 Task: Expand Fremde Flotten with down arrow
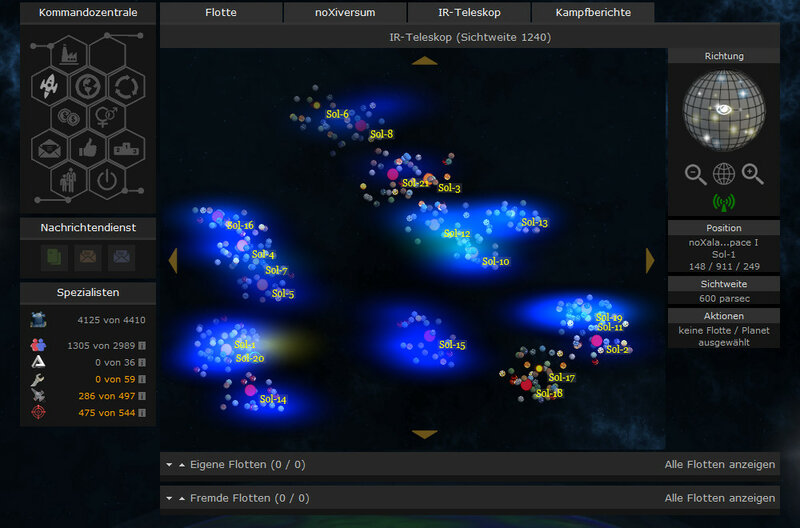click(x=169, y=498)
